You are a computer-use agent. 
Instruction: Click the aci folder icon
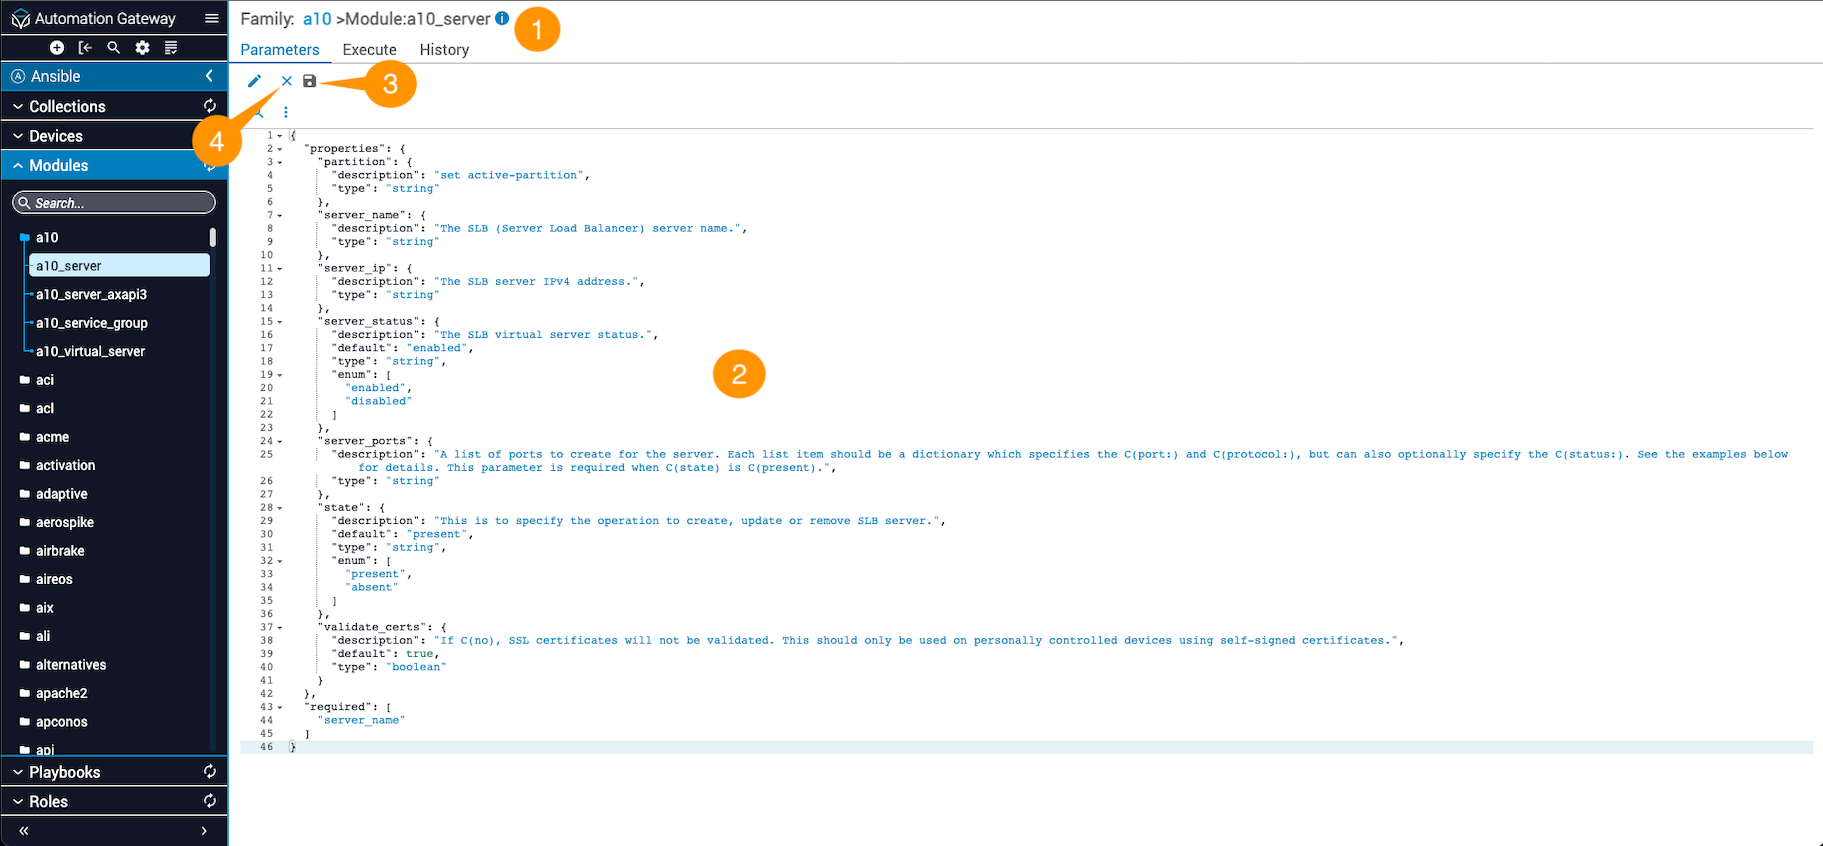25,380
